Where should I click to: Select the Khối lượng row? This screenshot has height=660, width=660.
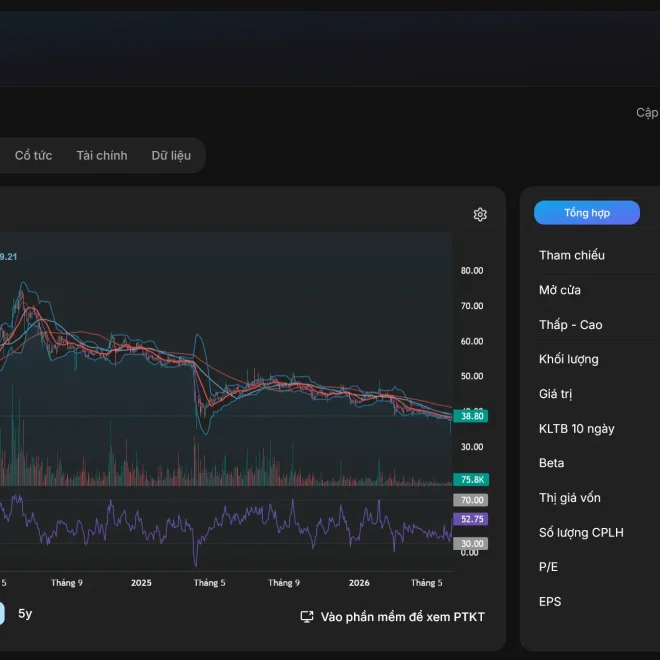pos(599,359)
